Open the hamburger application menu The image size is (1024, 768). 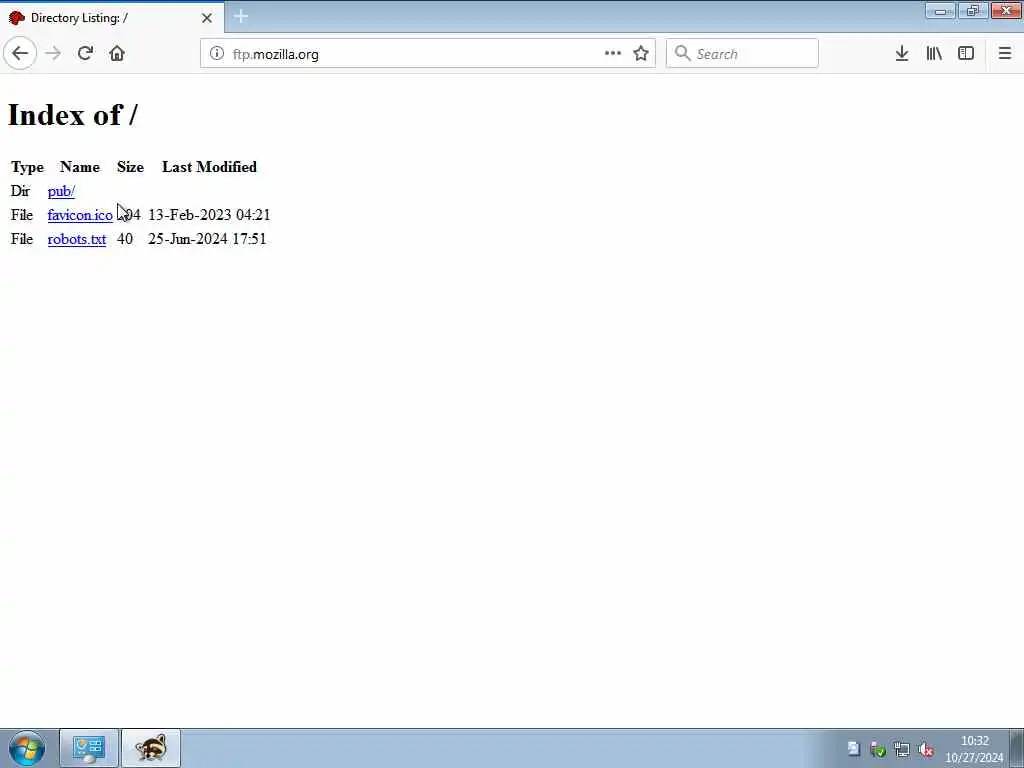click(x=1004, y=54)
